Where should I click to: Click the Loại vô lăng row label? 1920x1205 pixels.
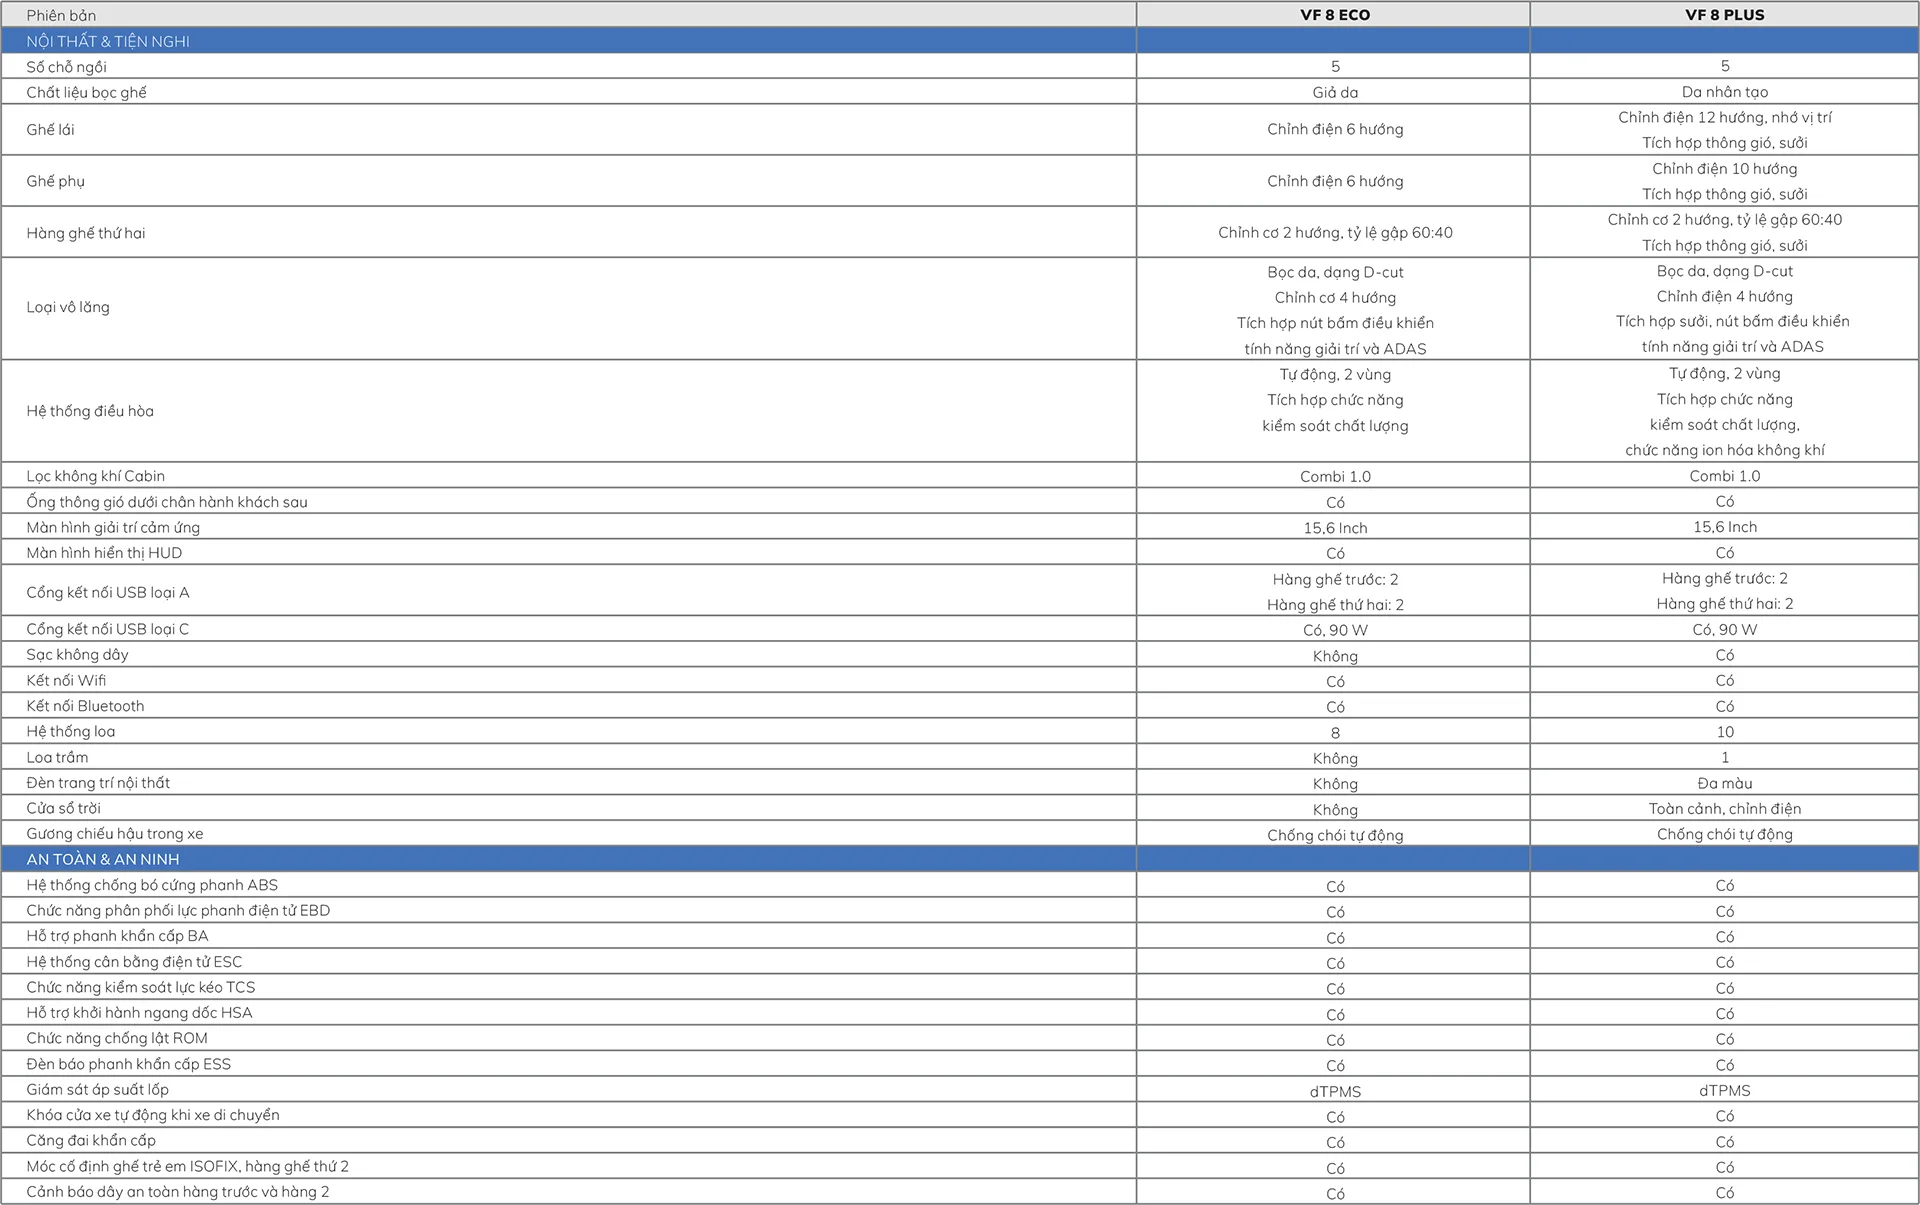click(68, 307)
